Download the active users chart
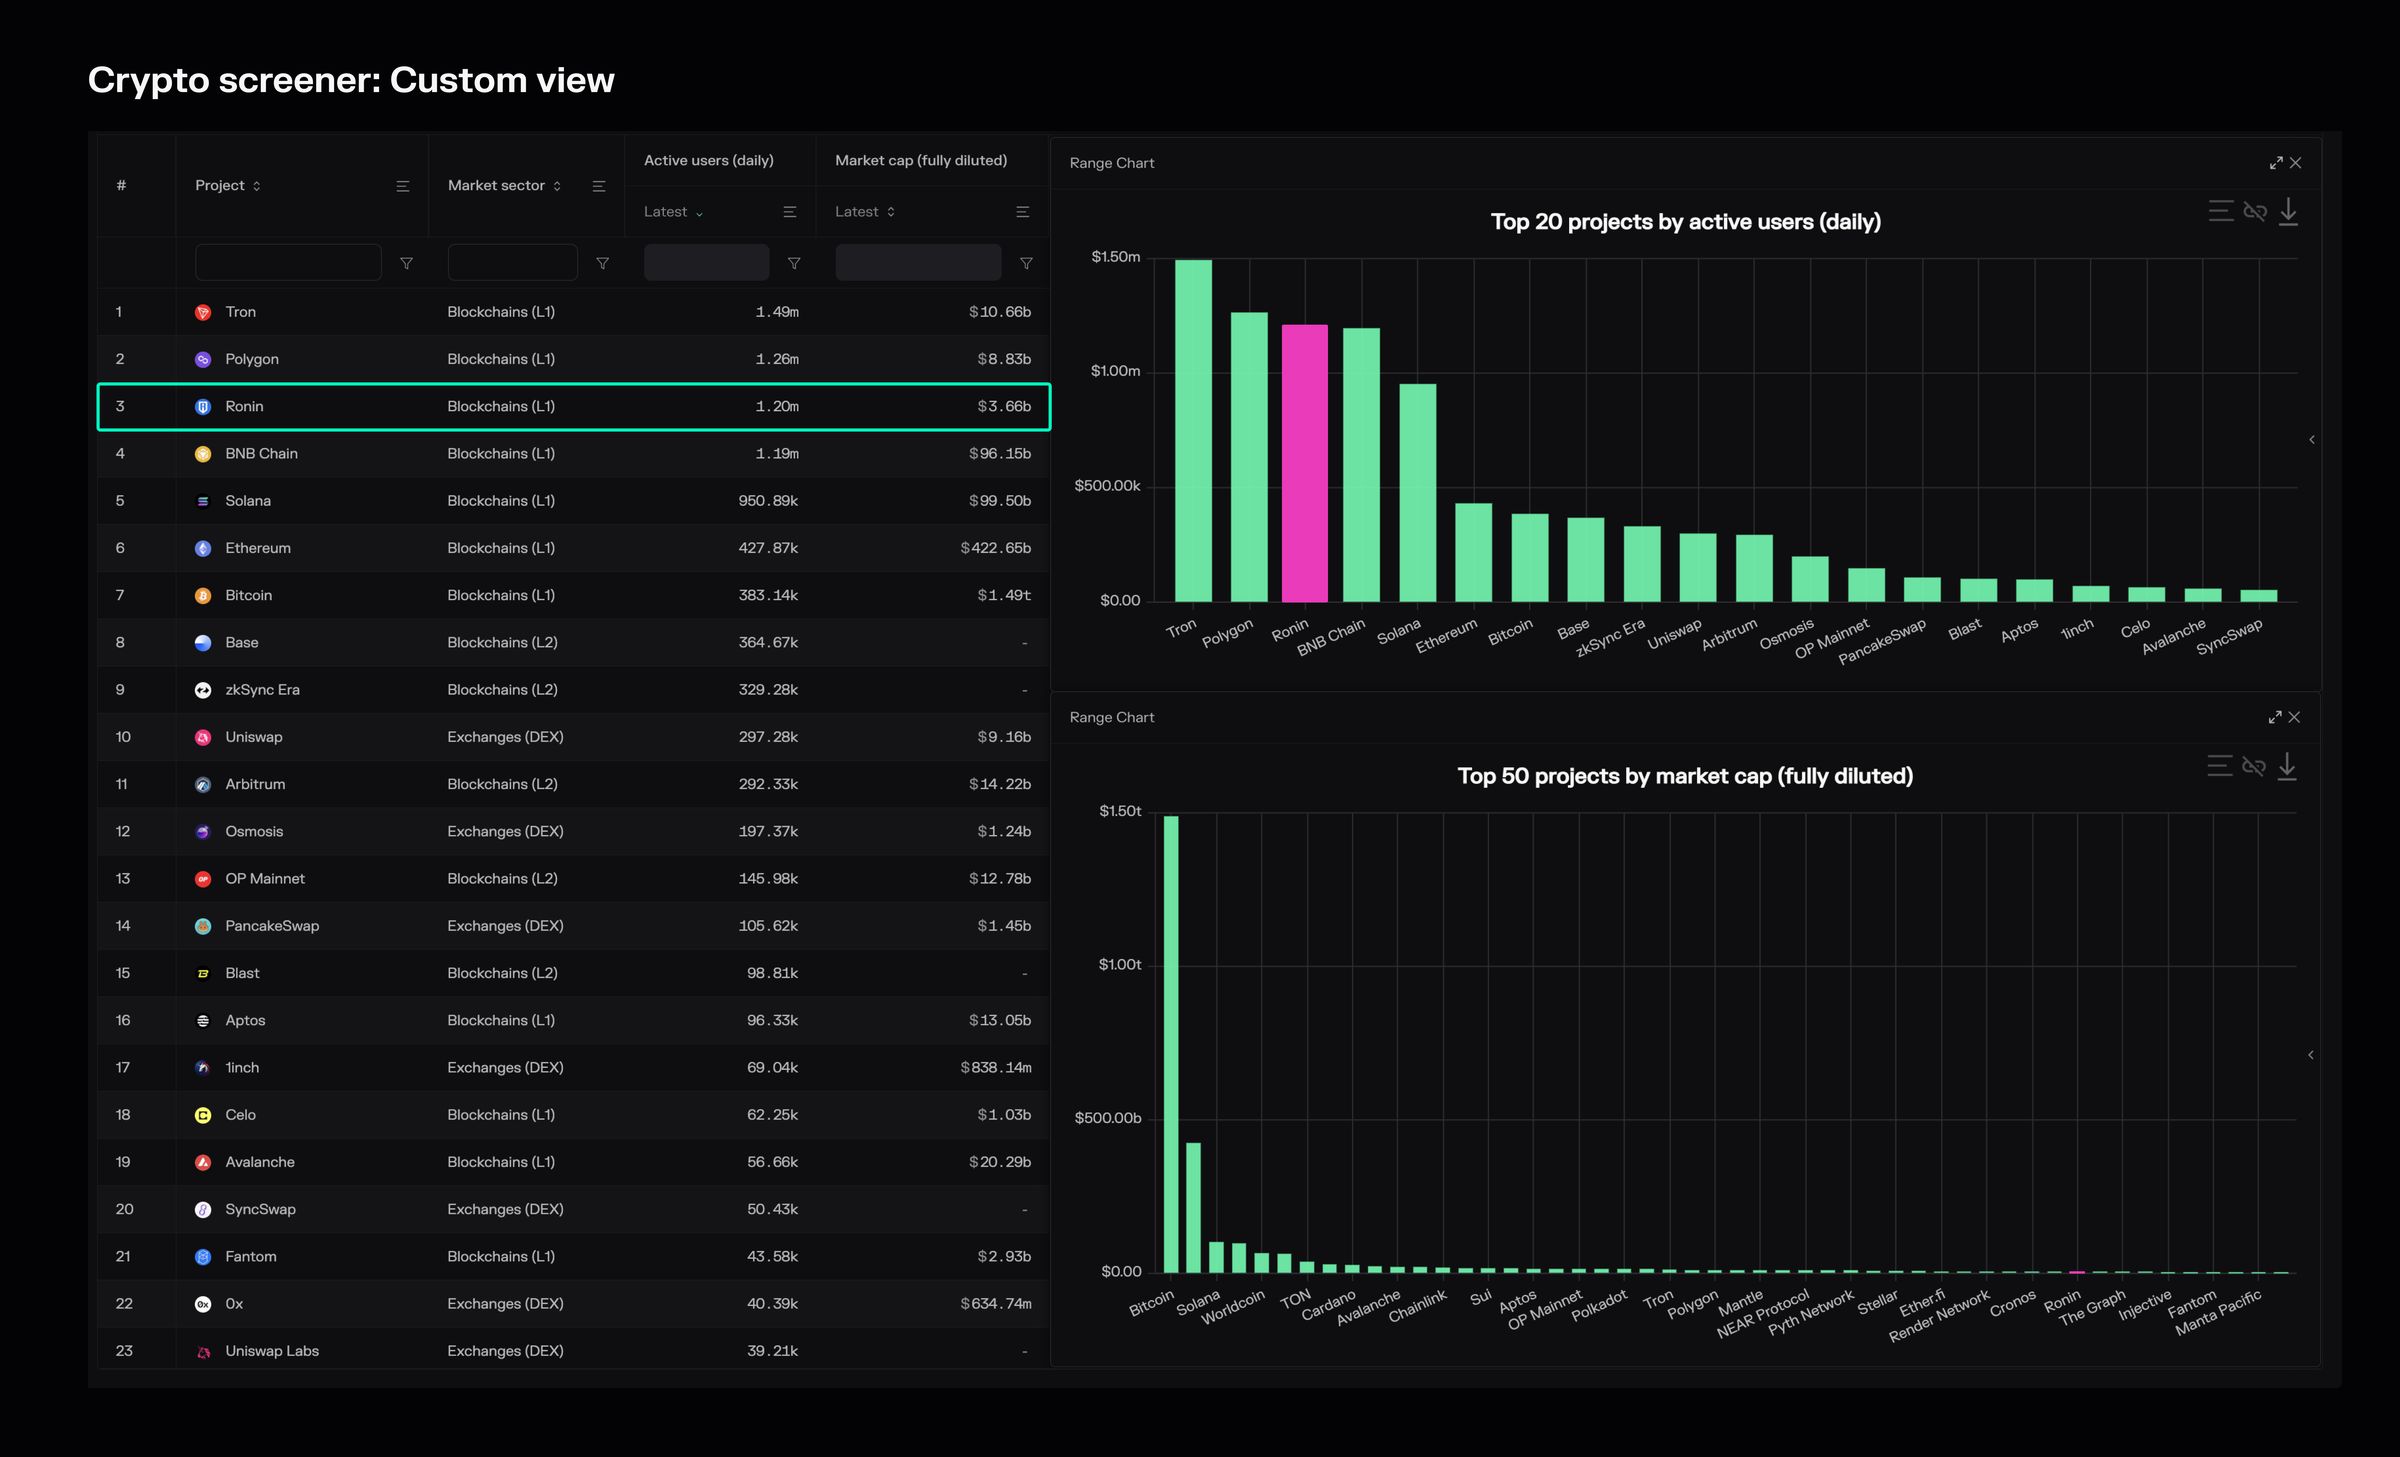The height and width of the screenshot is (1457, 2400). tap(2288, 211)
